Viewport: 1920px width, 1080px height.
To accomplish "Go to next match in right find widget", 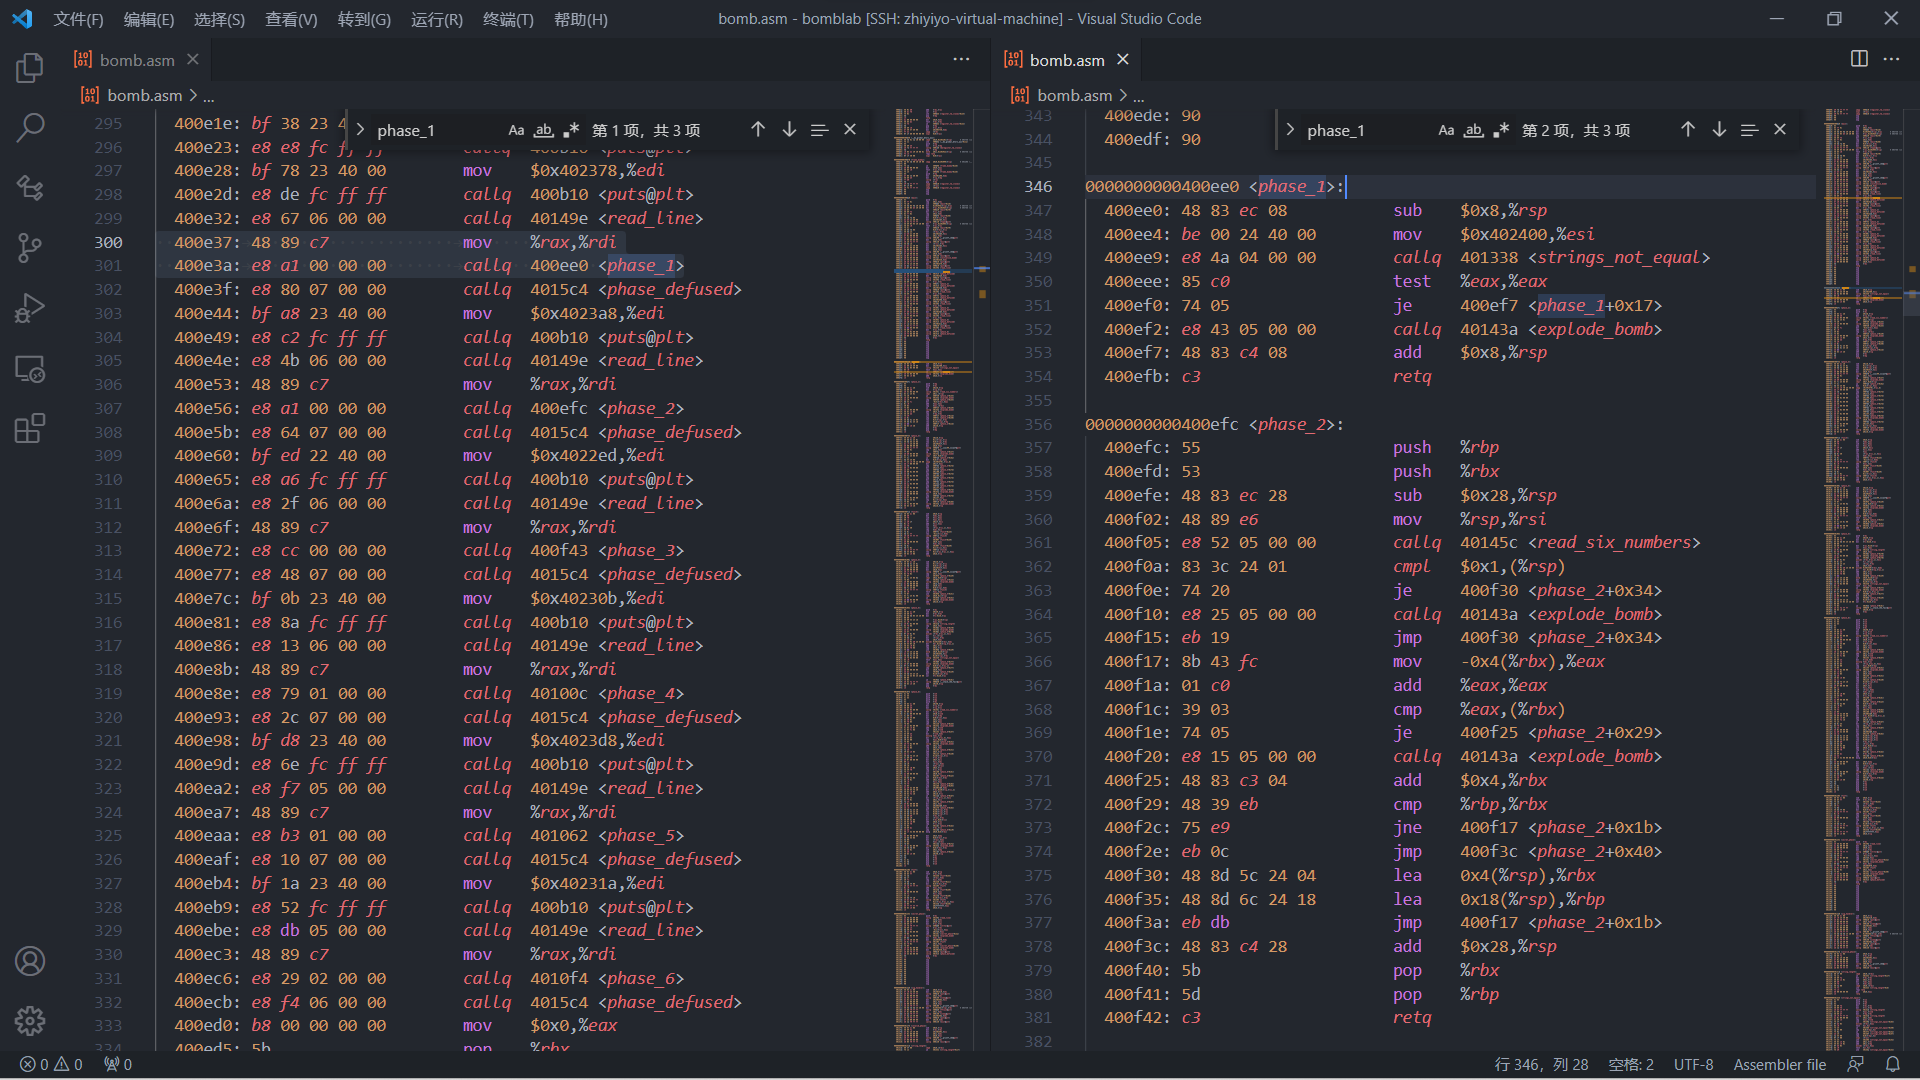I will coord(1719,130).
